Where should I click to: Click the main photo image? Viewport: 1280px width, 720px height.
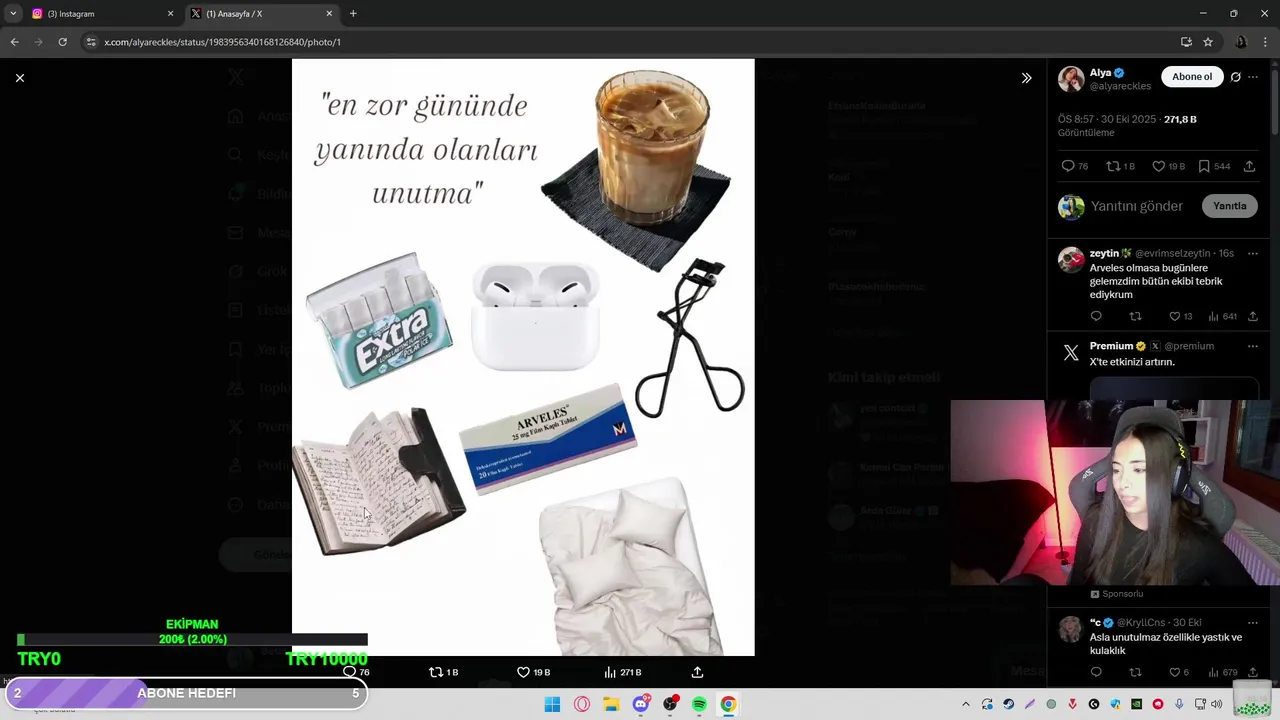point(523,357)
